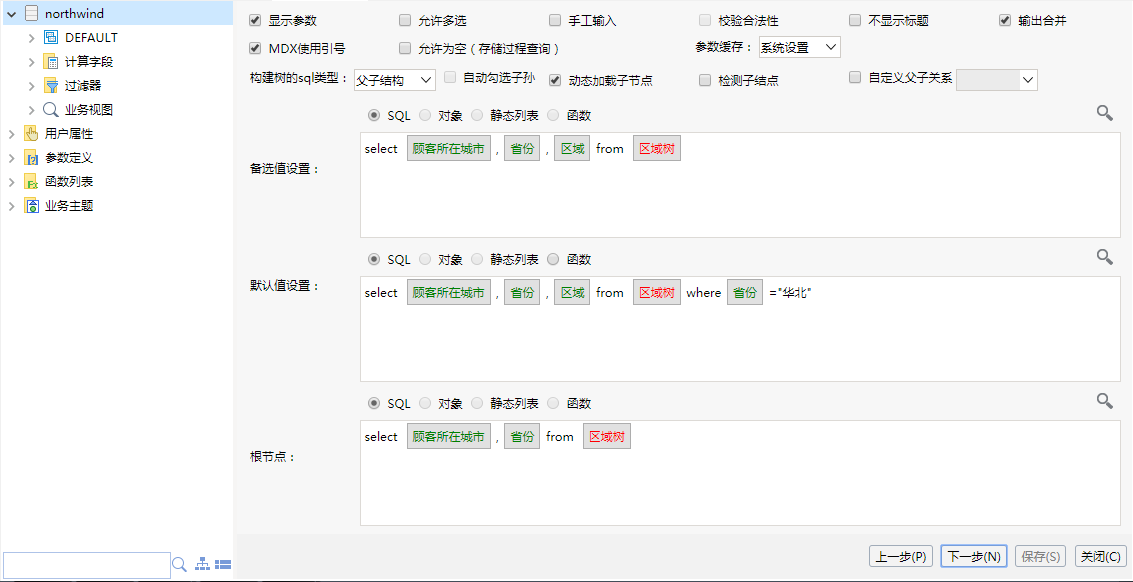Select the 参数定义 tree item
Viewport: 1133px width, 582px height.
pos(69,158)
